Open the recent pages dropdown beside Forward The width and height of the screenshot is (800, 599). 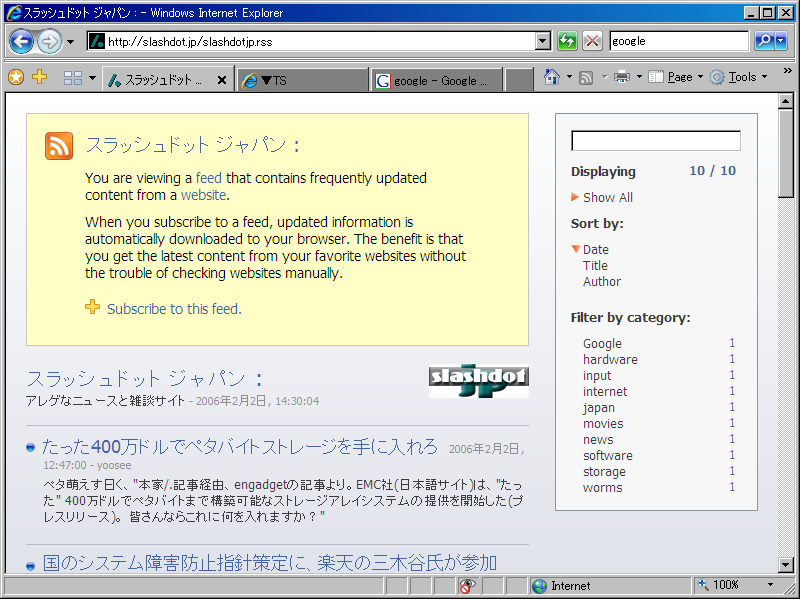[x=70, y=41]
